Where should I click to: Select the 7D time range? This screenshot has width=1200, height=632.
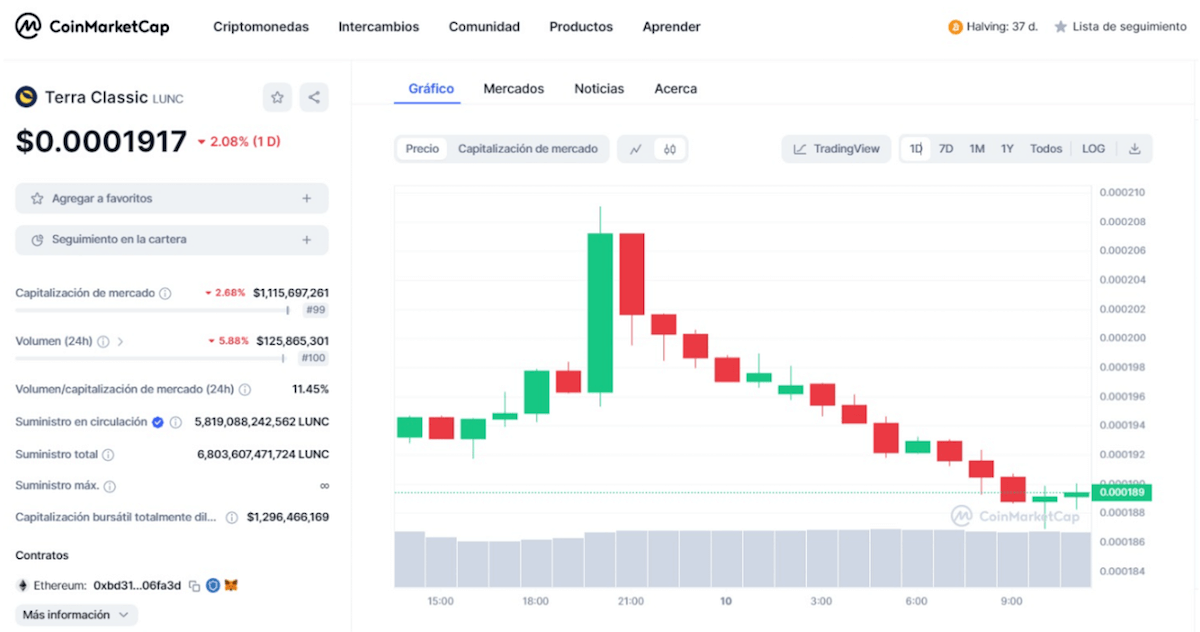point(946,148)
